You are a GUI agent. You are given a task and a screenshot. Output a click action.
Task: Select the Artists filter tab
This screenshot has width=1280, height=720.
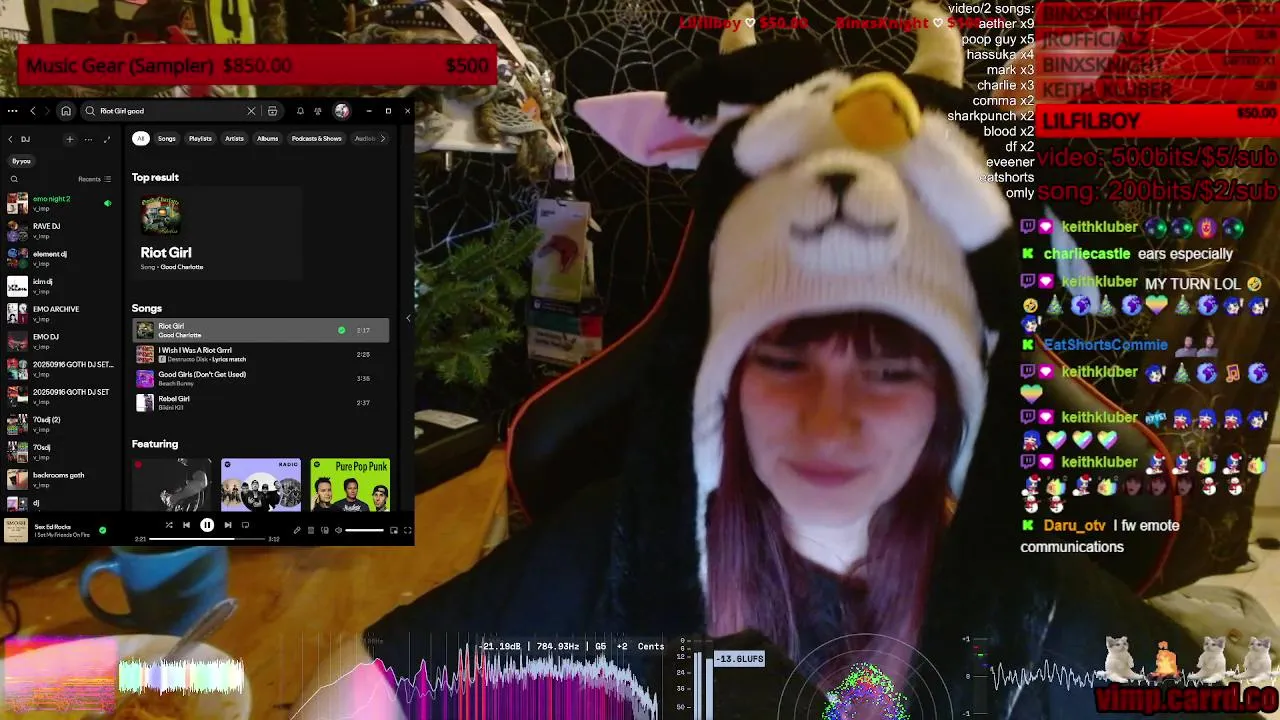(234, 139)
